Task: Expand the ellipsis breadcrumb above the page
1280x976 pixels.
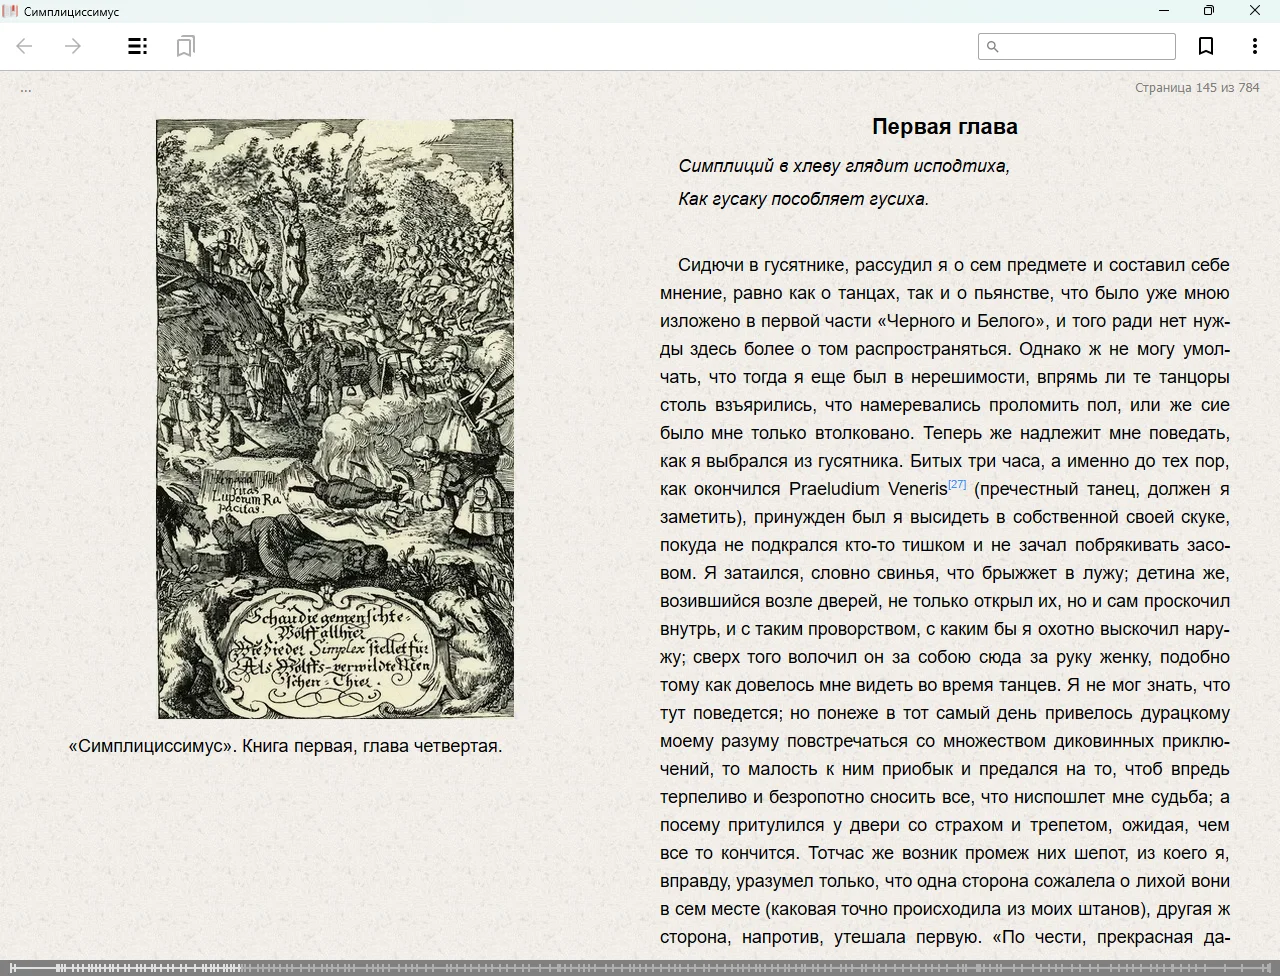Action: coord(26,89)
